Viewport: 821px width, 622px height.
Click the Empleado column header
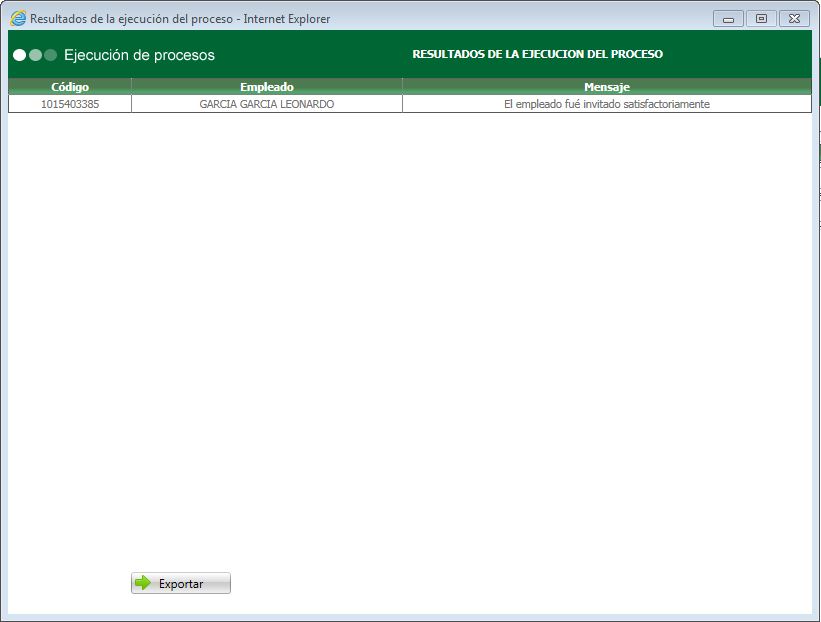pos(266,87)
